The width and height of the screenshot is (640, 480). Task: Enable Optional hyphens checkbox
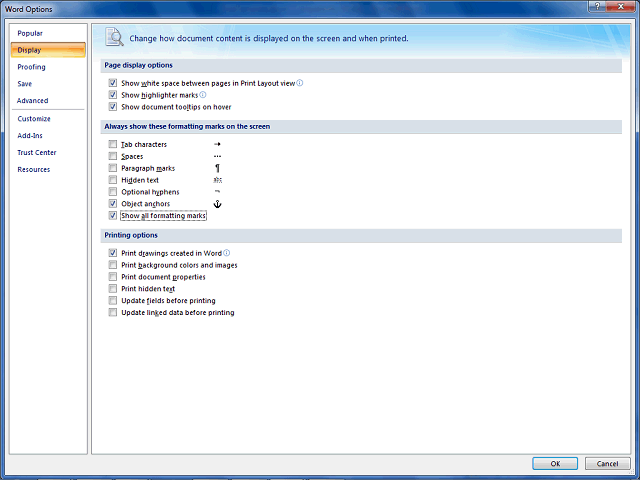point(113,191)
